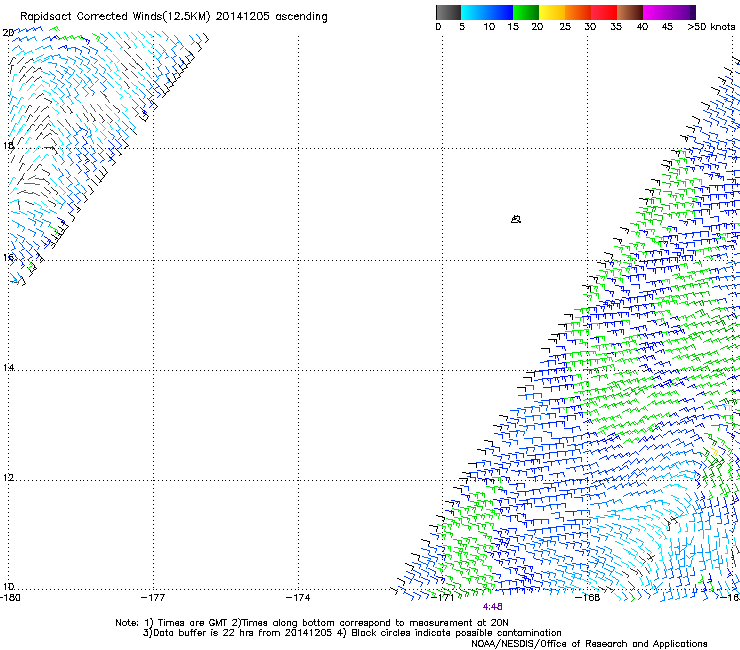Click the red 30-35 knots legend swatch

pos(604,12)
